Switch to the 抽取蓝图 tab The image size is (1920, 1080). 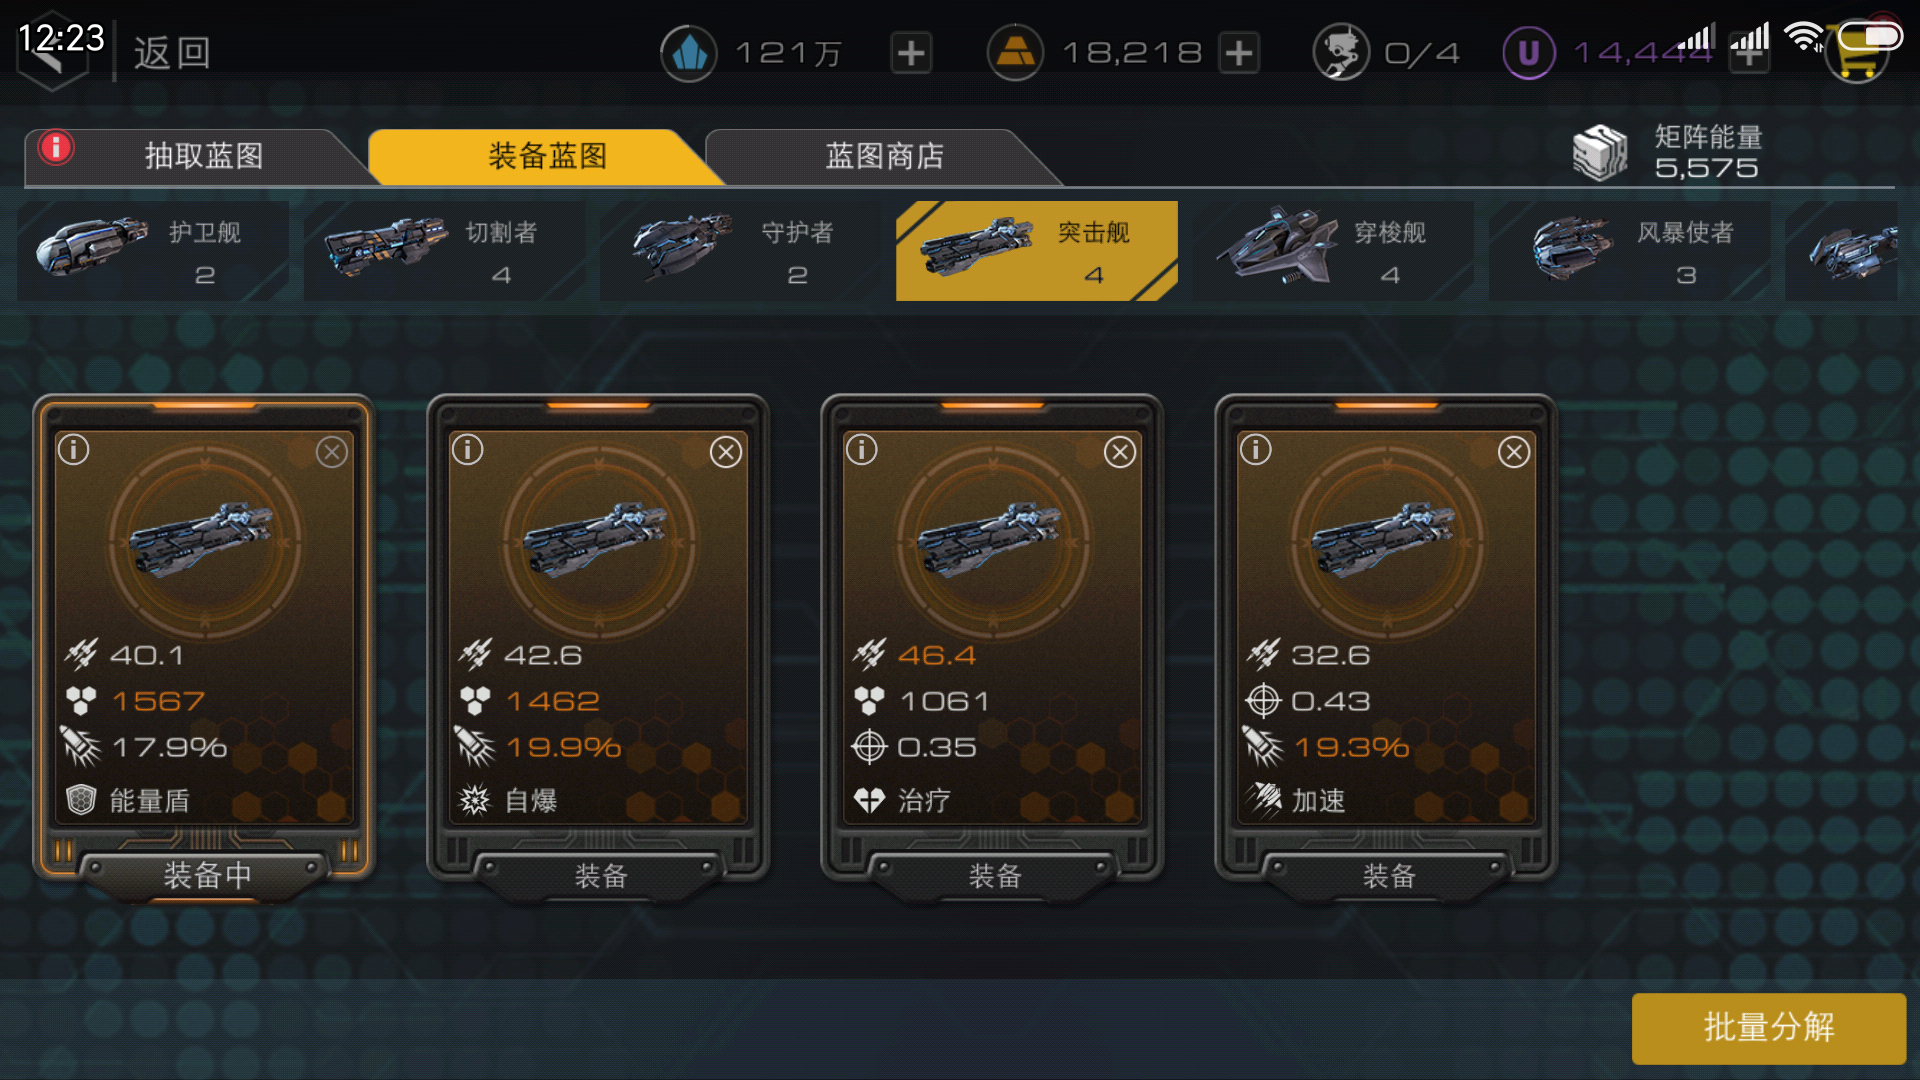point(198,157)
